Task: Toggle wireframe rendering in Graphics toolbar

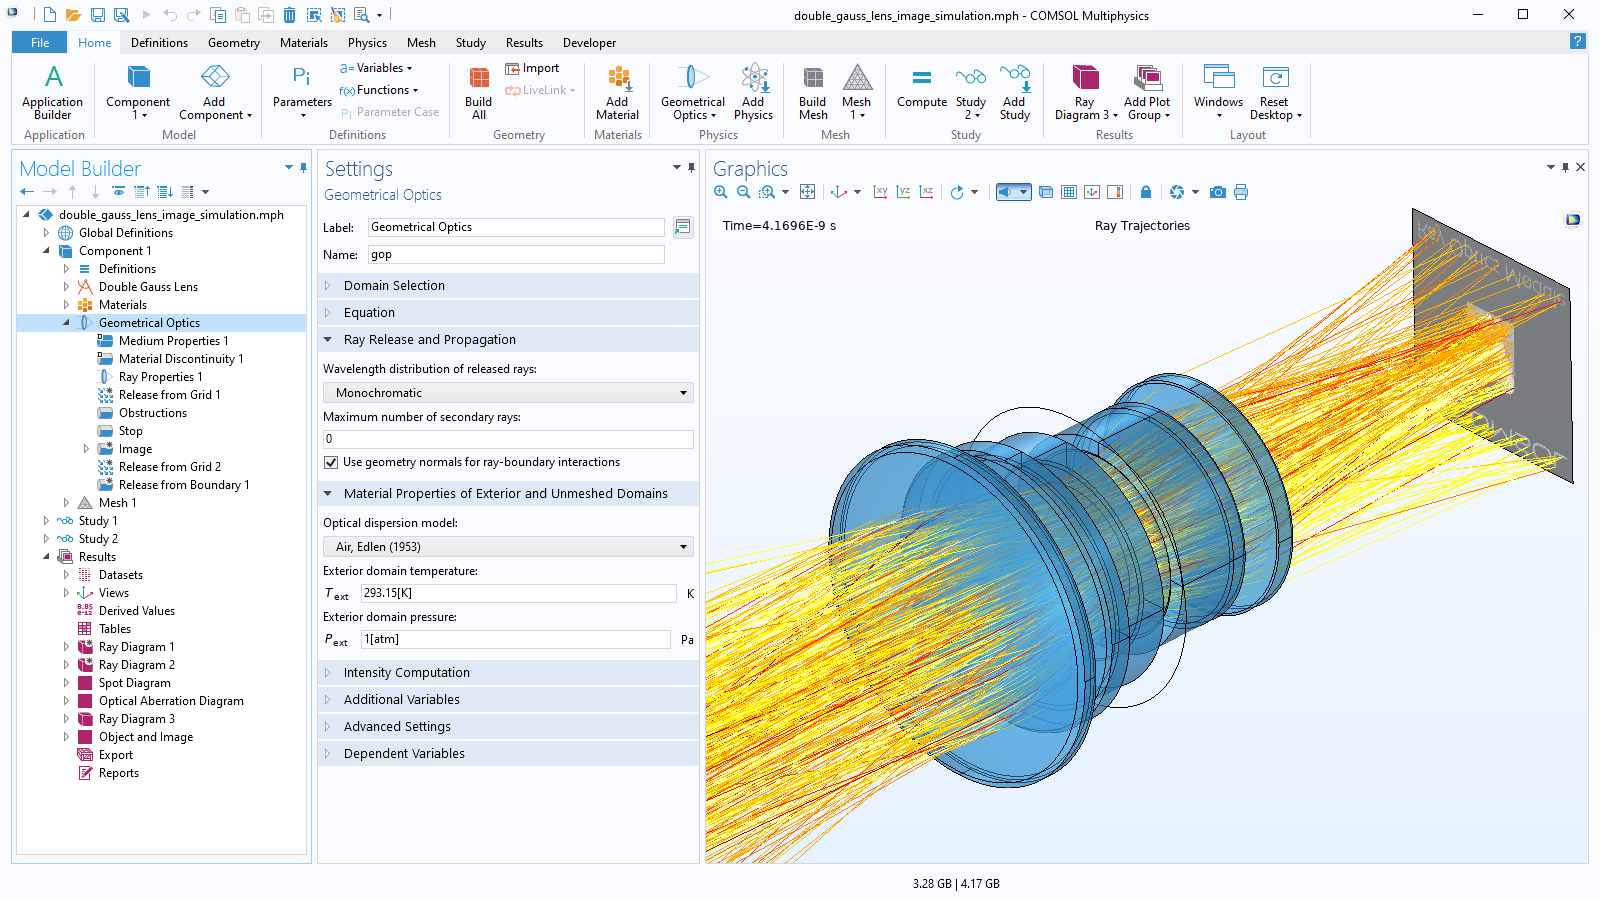Action: coord(1046,192)
